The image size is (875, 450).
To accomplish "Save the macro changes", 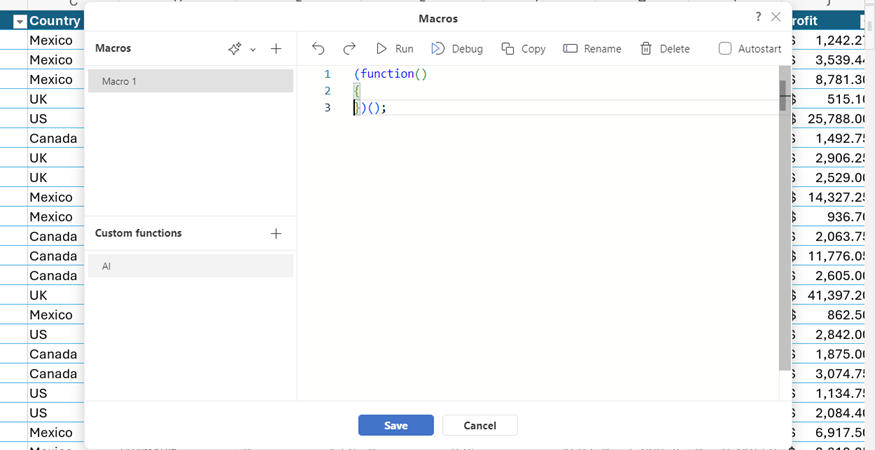I will pos(396,425).
